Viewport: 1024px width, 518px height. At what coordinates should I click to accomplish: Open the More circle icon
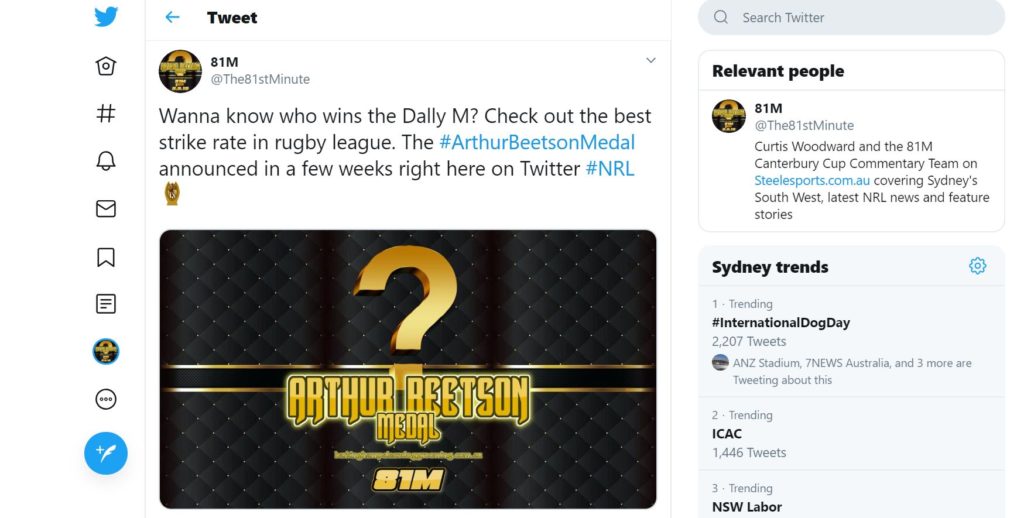coord(106,399)
